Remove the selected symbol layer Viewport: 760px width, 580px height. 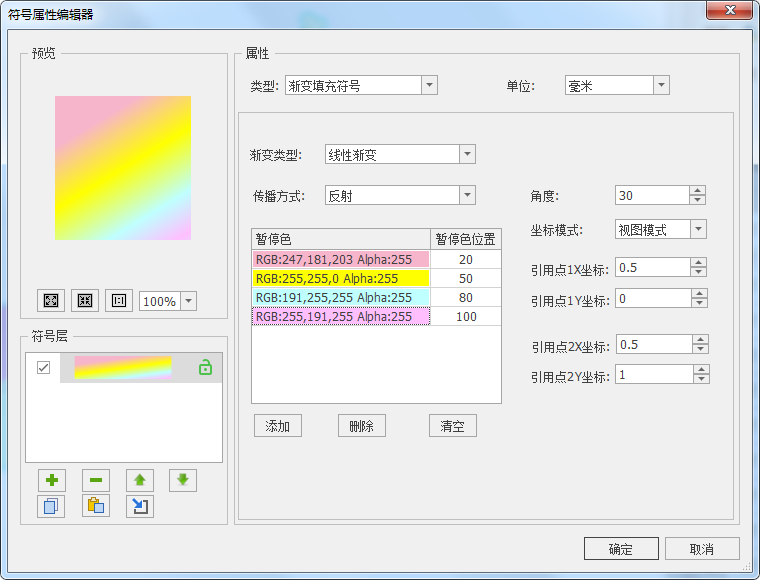pyautogui.click(x=95, y=480)
